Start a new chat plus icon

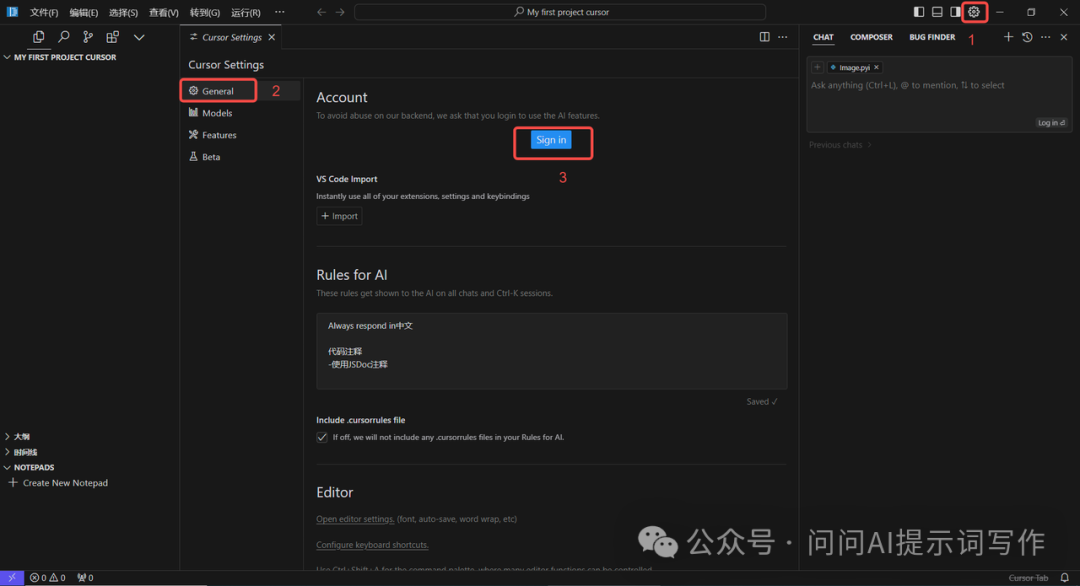click(1008, 36)
